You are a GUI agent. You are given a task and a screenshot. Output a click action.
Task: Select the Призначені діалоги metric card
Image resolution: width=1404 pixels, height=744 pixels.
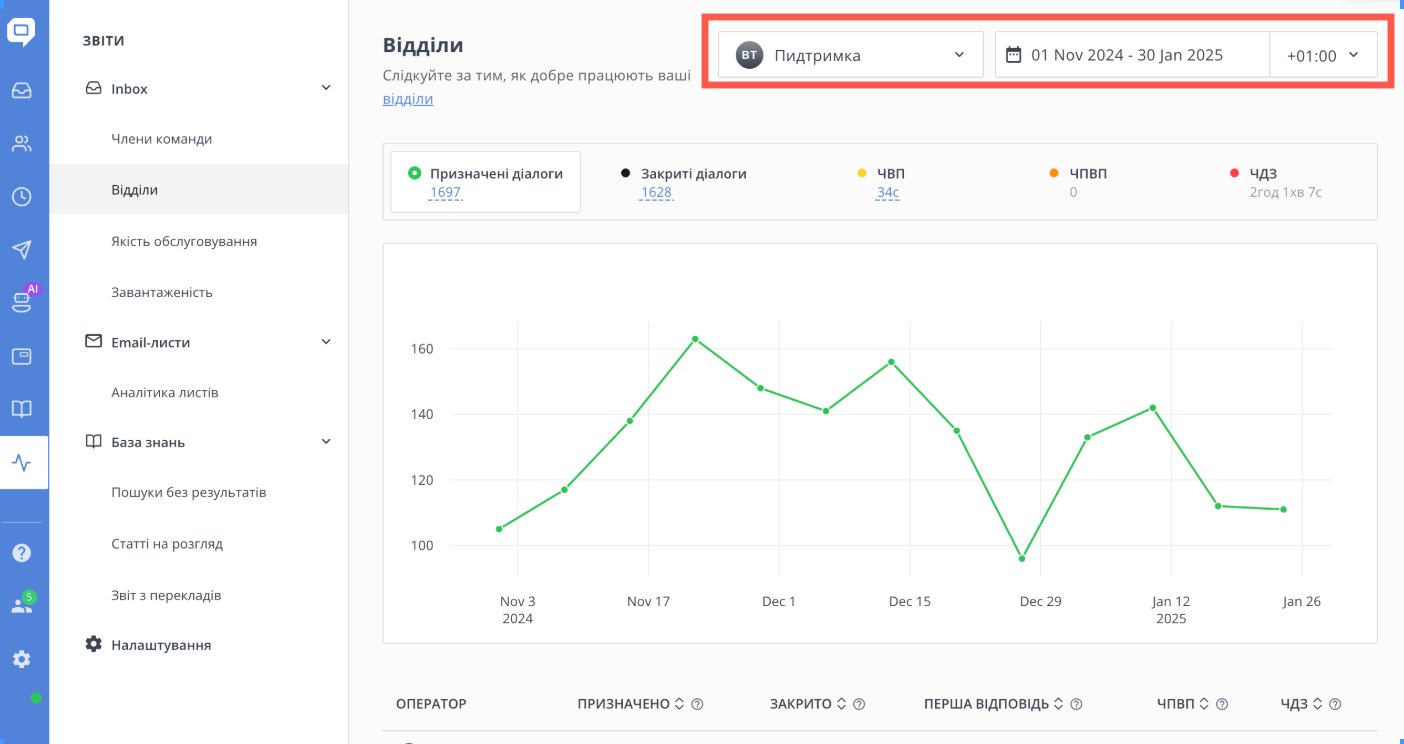click(x=485, y=182)
